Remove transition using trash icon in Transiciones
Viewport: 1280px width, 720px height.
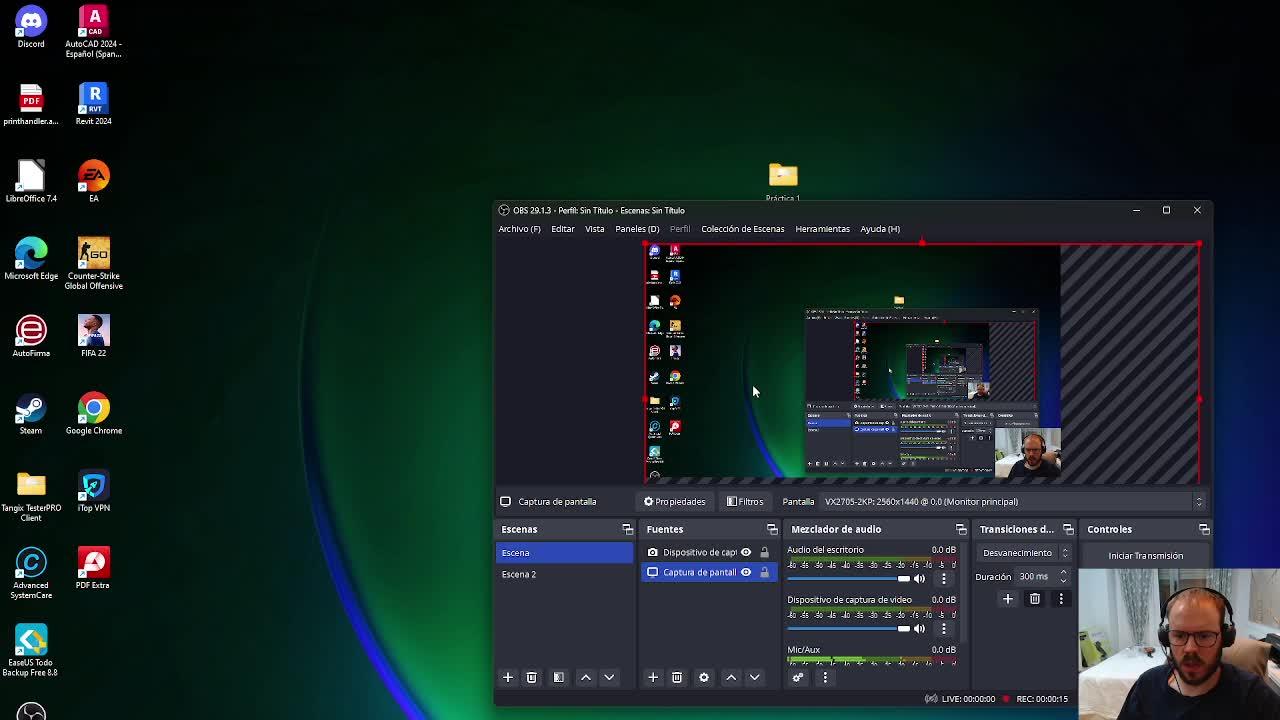1035,599
